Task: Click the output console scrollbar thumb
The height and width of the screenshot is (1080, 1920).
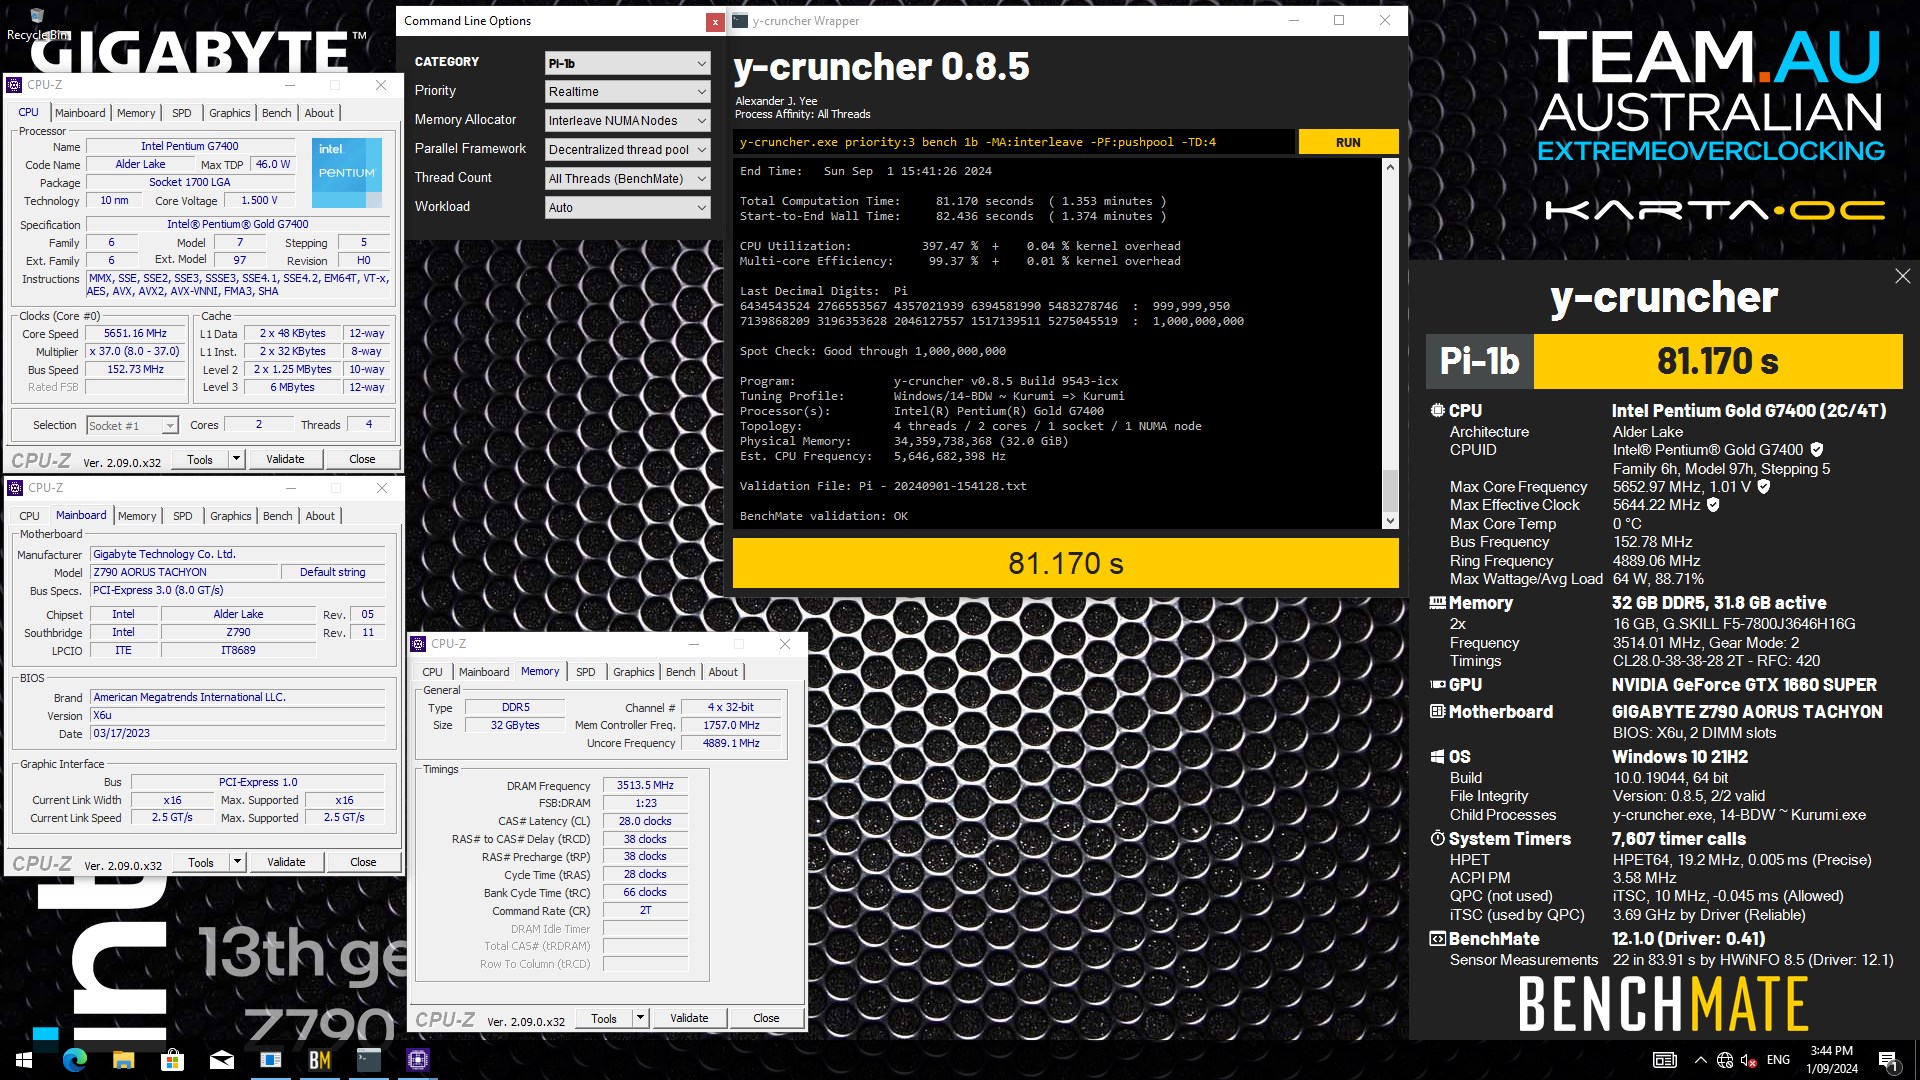Action: pyautogui.click(x=1389, y=490)
